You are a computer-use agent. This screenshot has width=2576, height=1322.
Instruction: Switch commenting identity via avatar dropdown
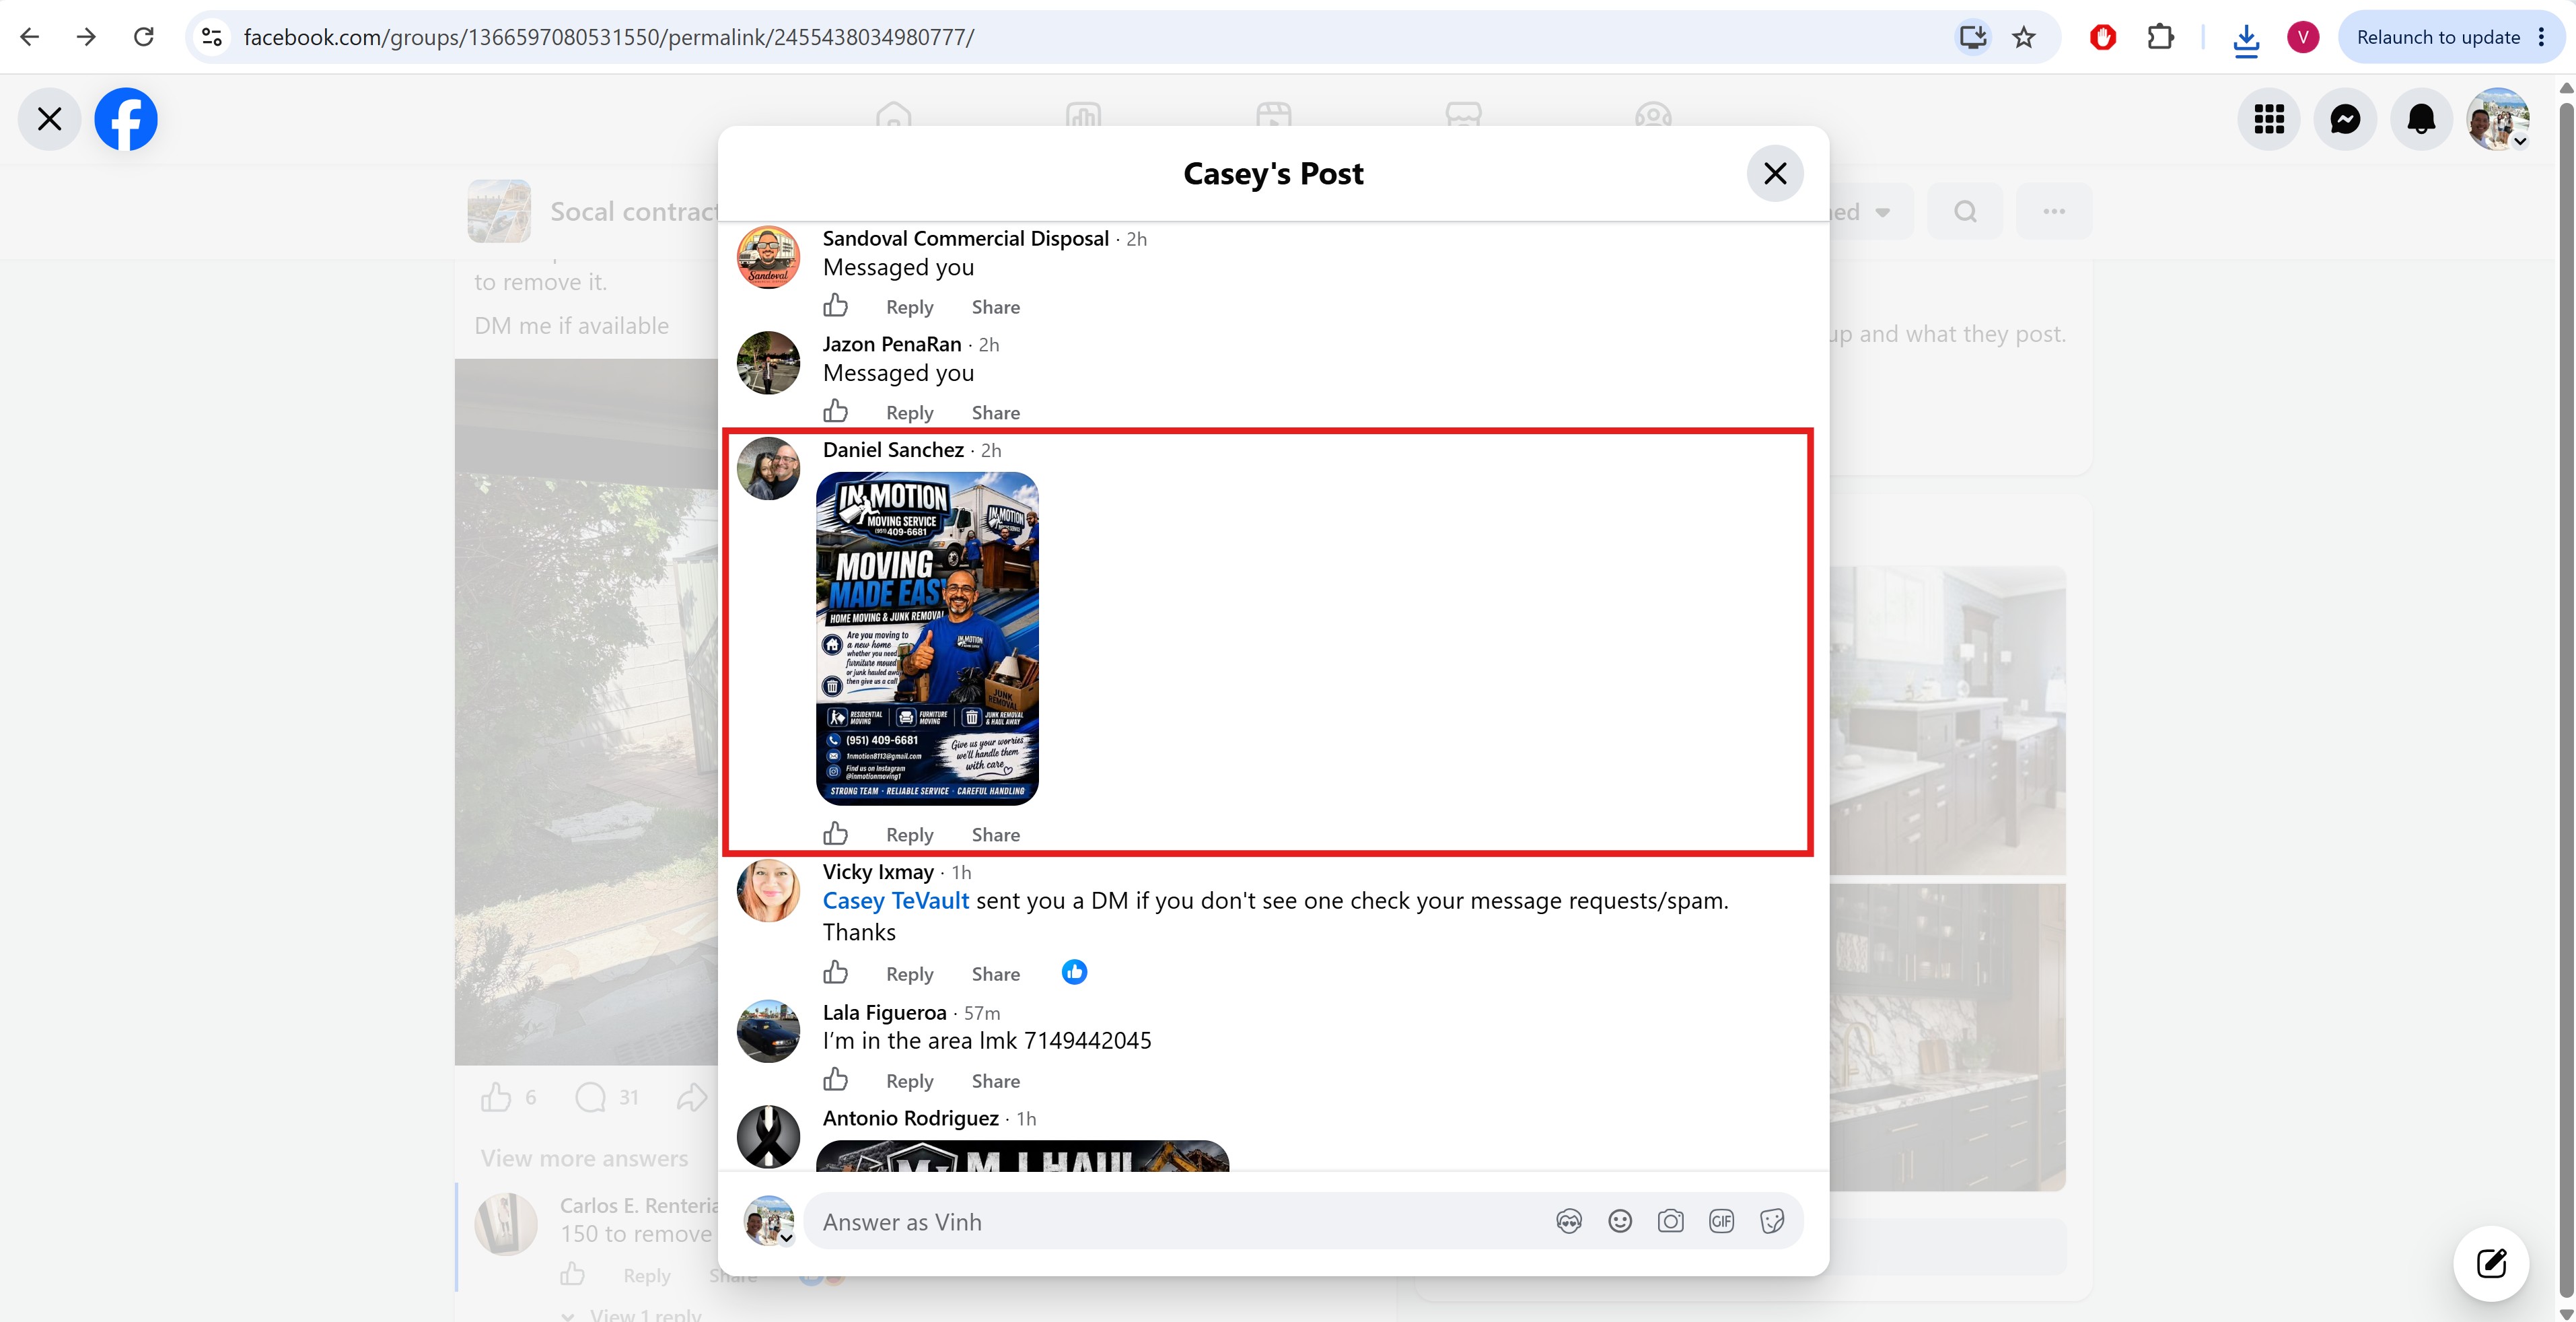pos(769,1221)
